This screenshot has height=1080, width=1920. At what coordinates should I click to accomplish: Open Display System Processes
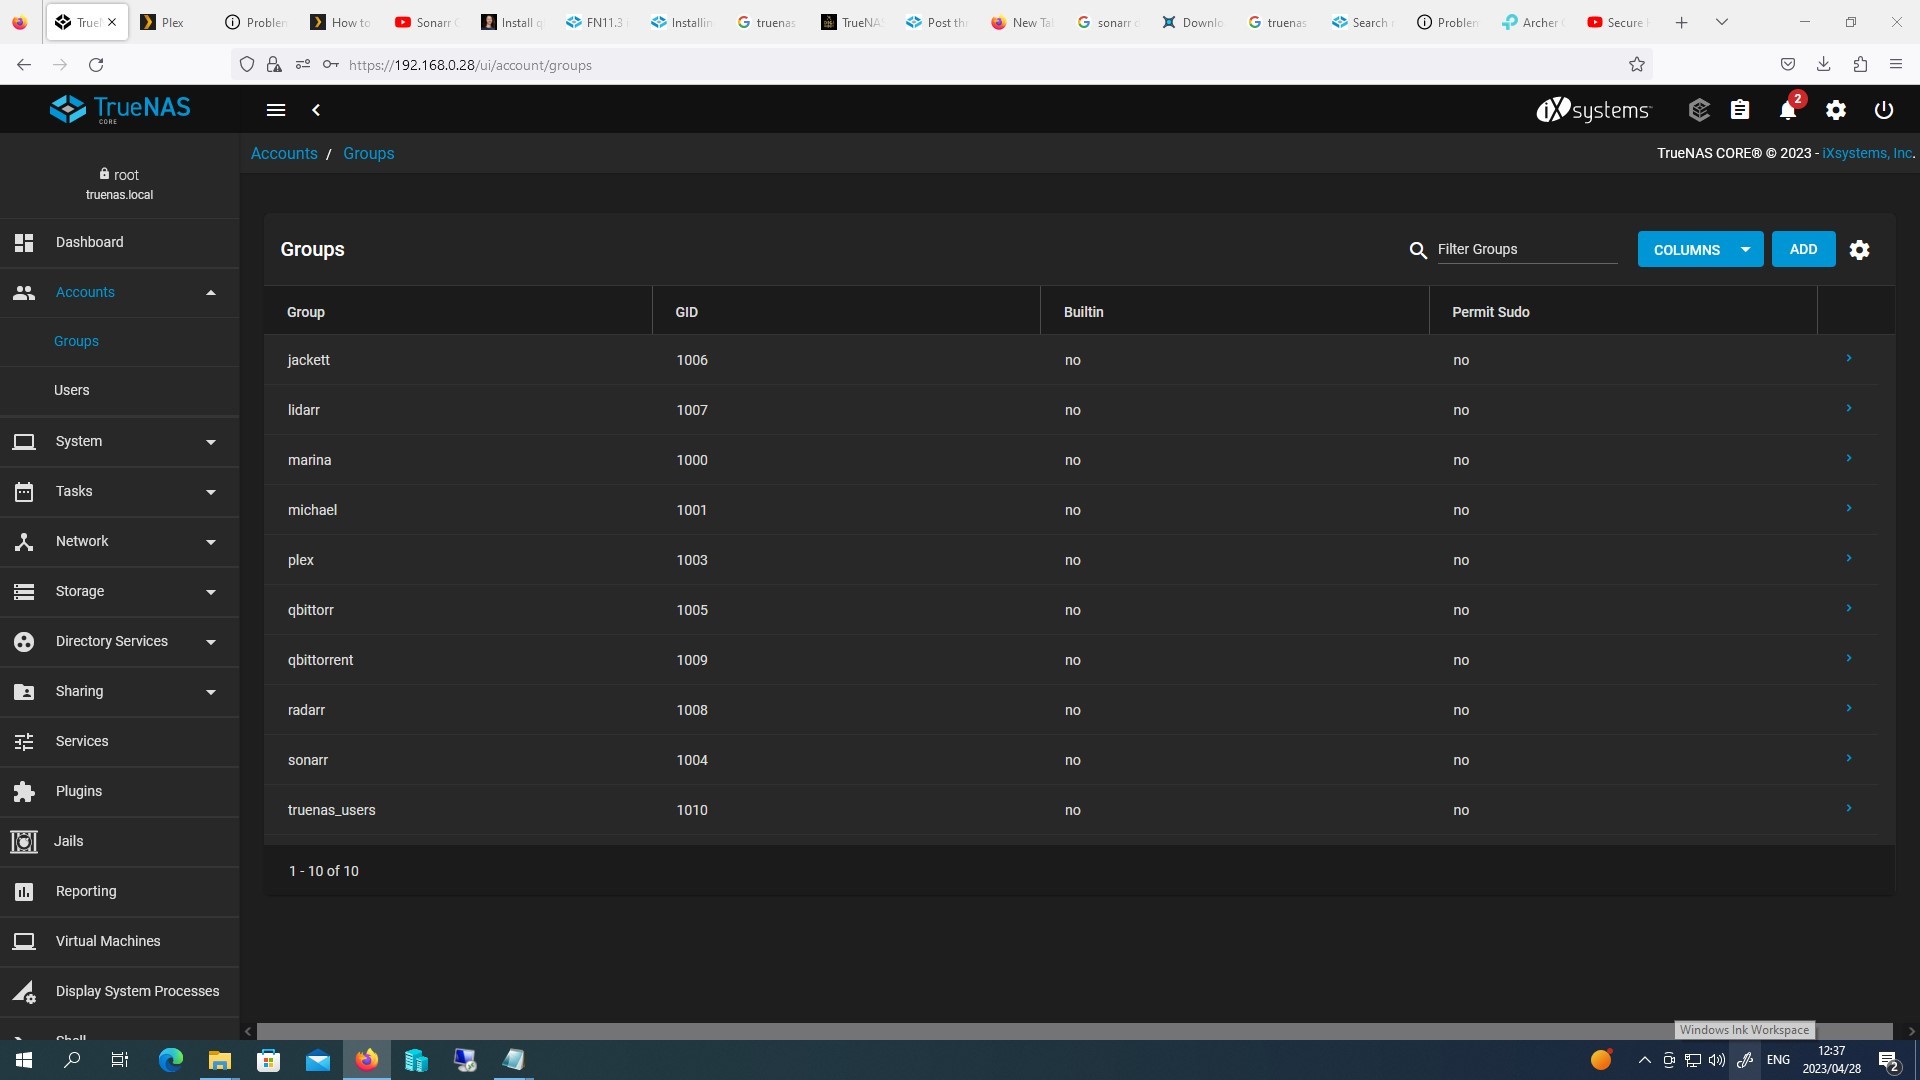[x=119, y=991]
